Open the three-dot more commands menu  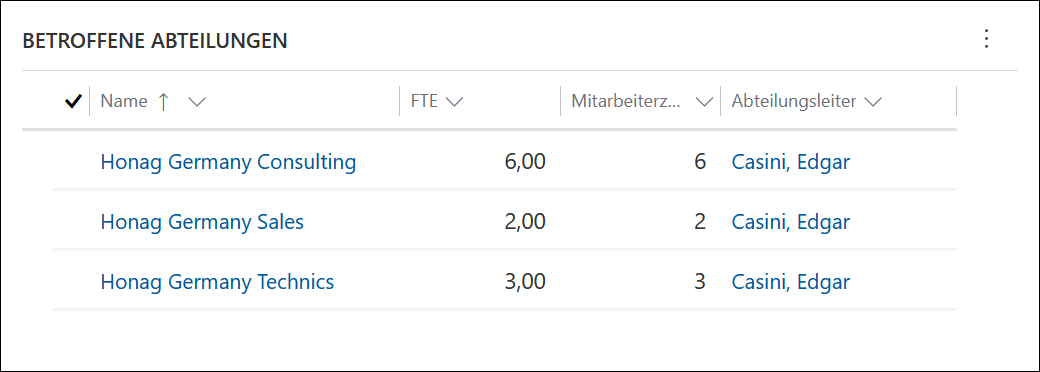pos(986,39)
